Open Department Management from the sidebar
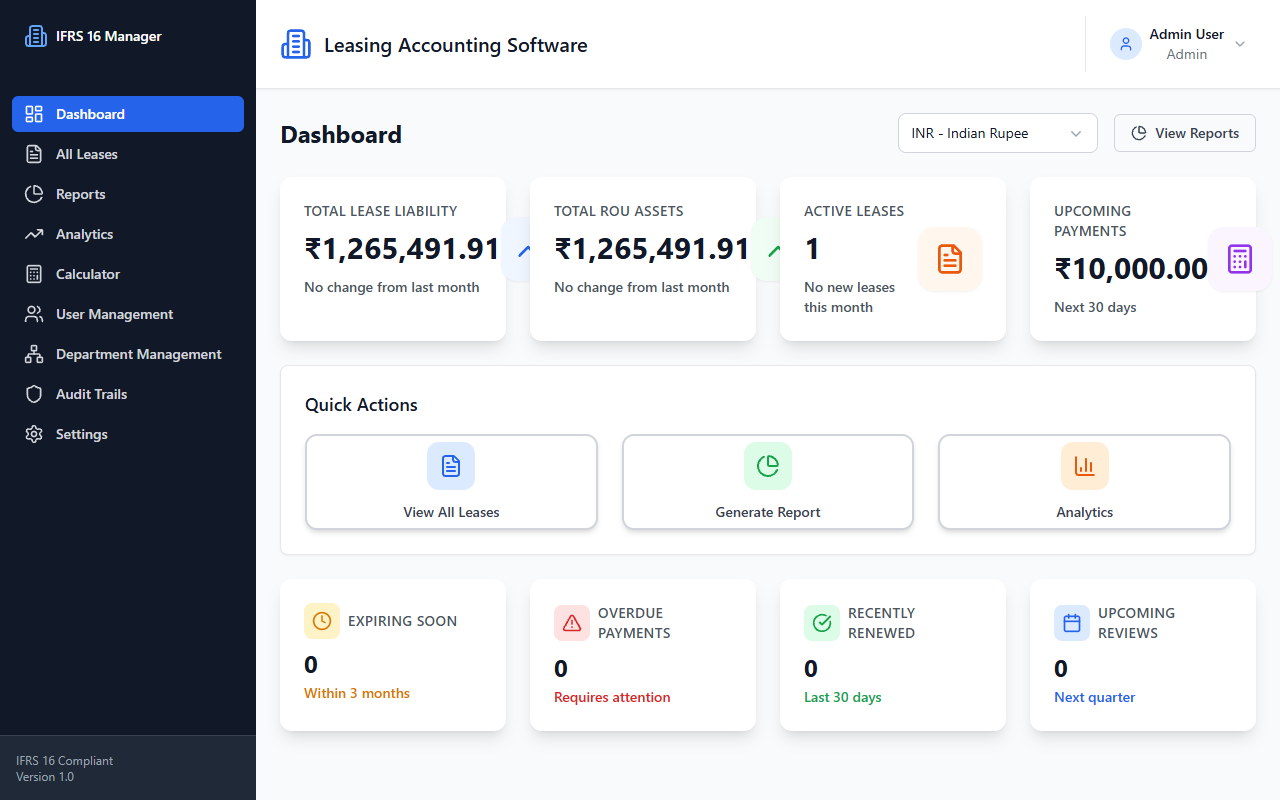The image size is (1280, 800). point(128,354)
